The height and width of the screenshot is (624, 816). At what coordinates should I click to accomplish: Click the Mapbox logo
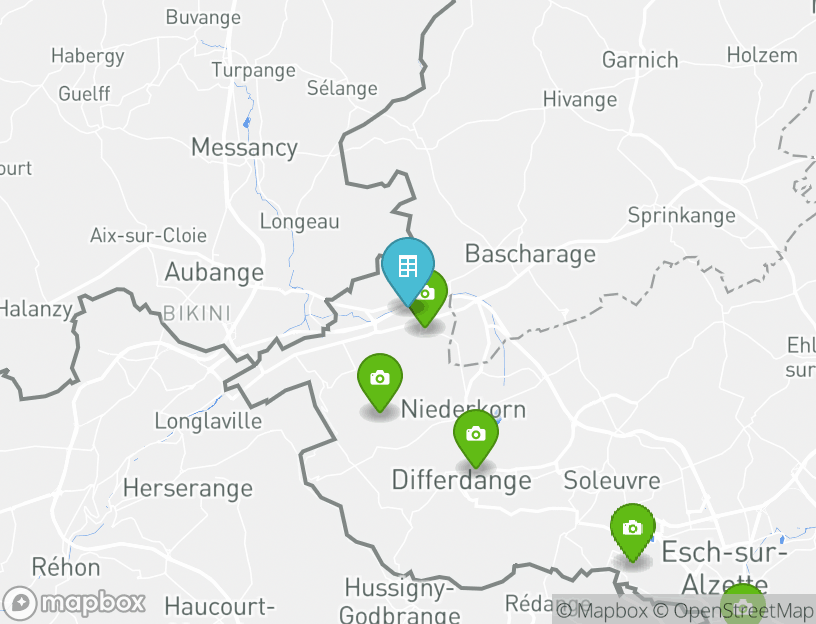pyautogui.click(x=73, y=604)
